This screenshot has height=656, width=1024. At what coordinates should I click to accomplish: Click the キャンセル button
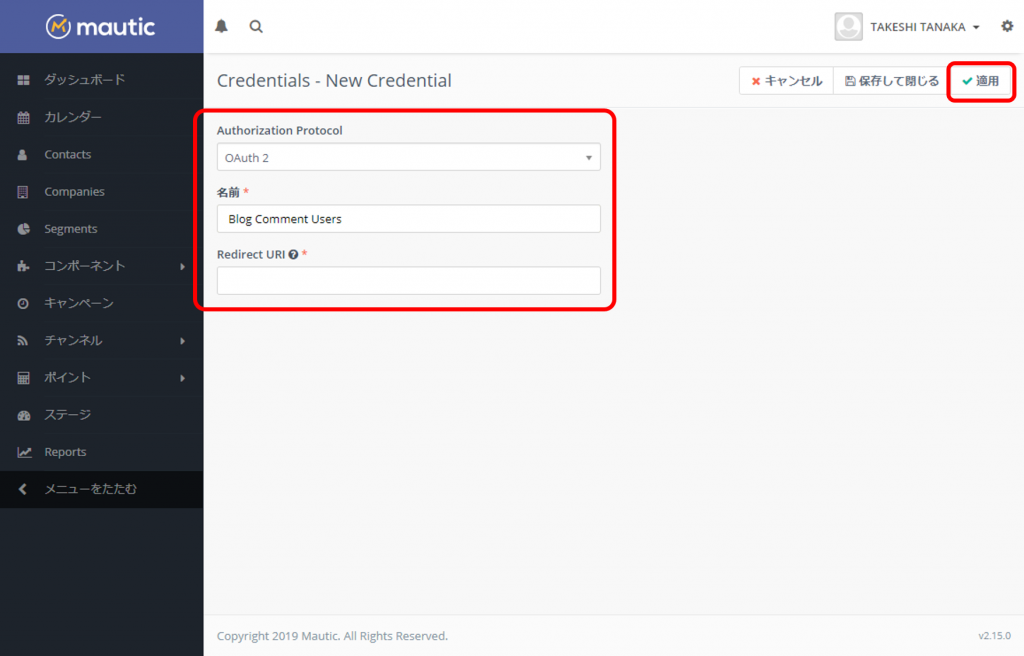[786, 81]
